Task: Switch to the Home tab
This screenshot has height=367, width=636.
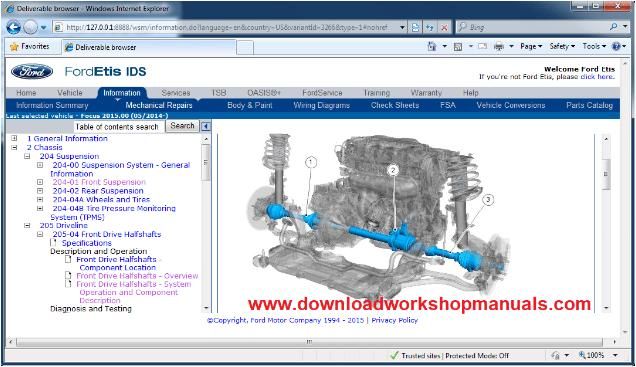Action: (26, 92)
